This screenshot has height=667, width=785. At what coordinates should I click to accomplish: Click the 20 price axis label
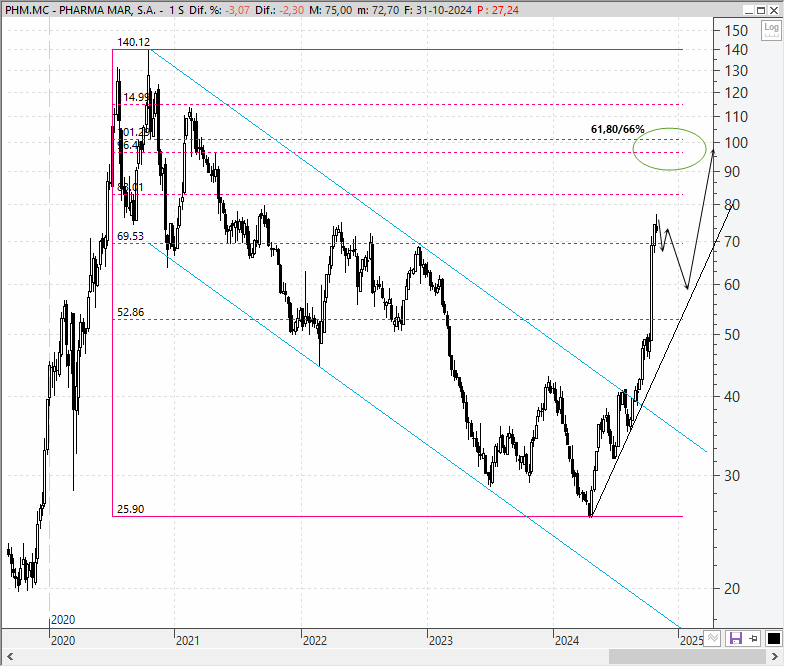[732, 588]
